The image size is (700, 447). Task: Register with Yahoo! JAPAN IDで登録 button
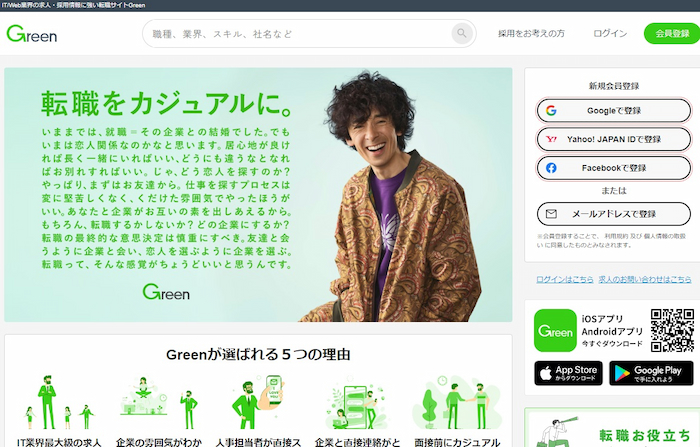[x=614, y=139]
